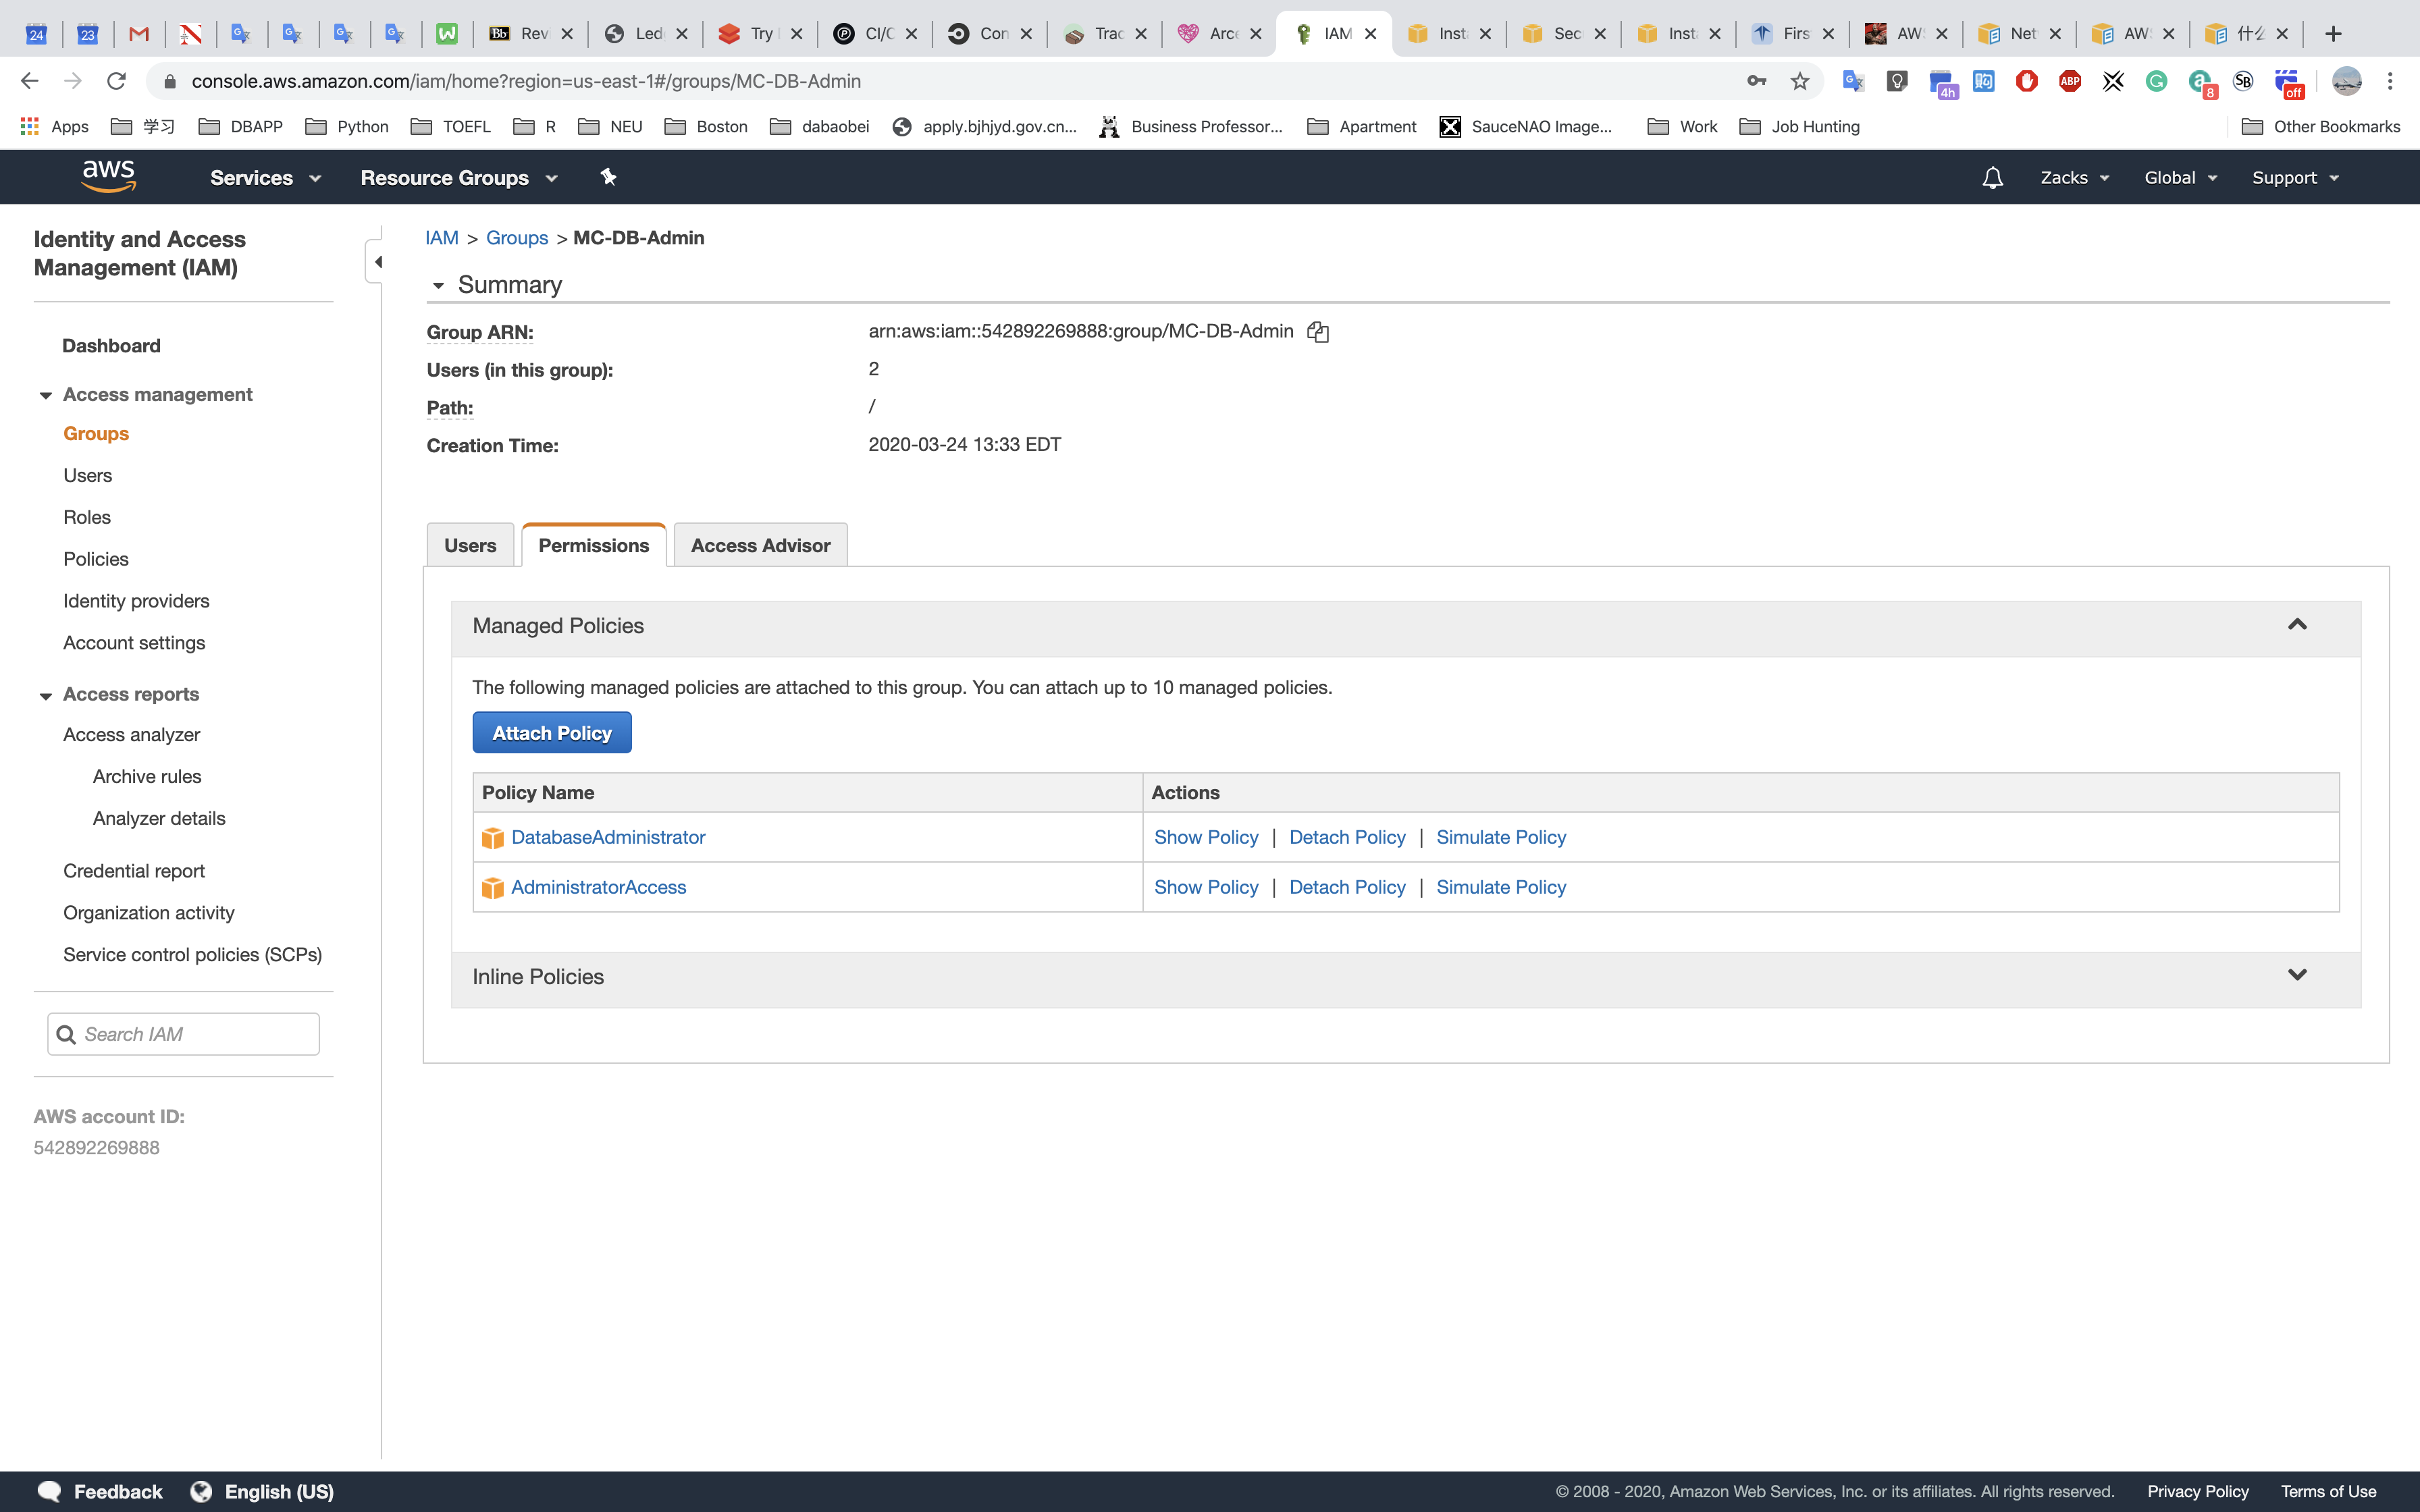Open the Services dropdown menu
Viewport: 2420px width, 1512px height.
pyautogui.click(x=265, y=178)
